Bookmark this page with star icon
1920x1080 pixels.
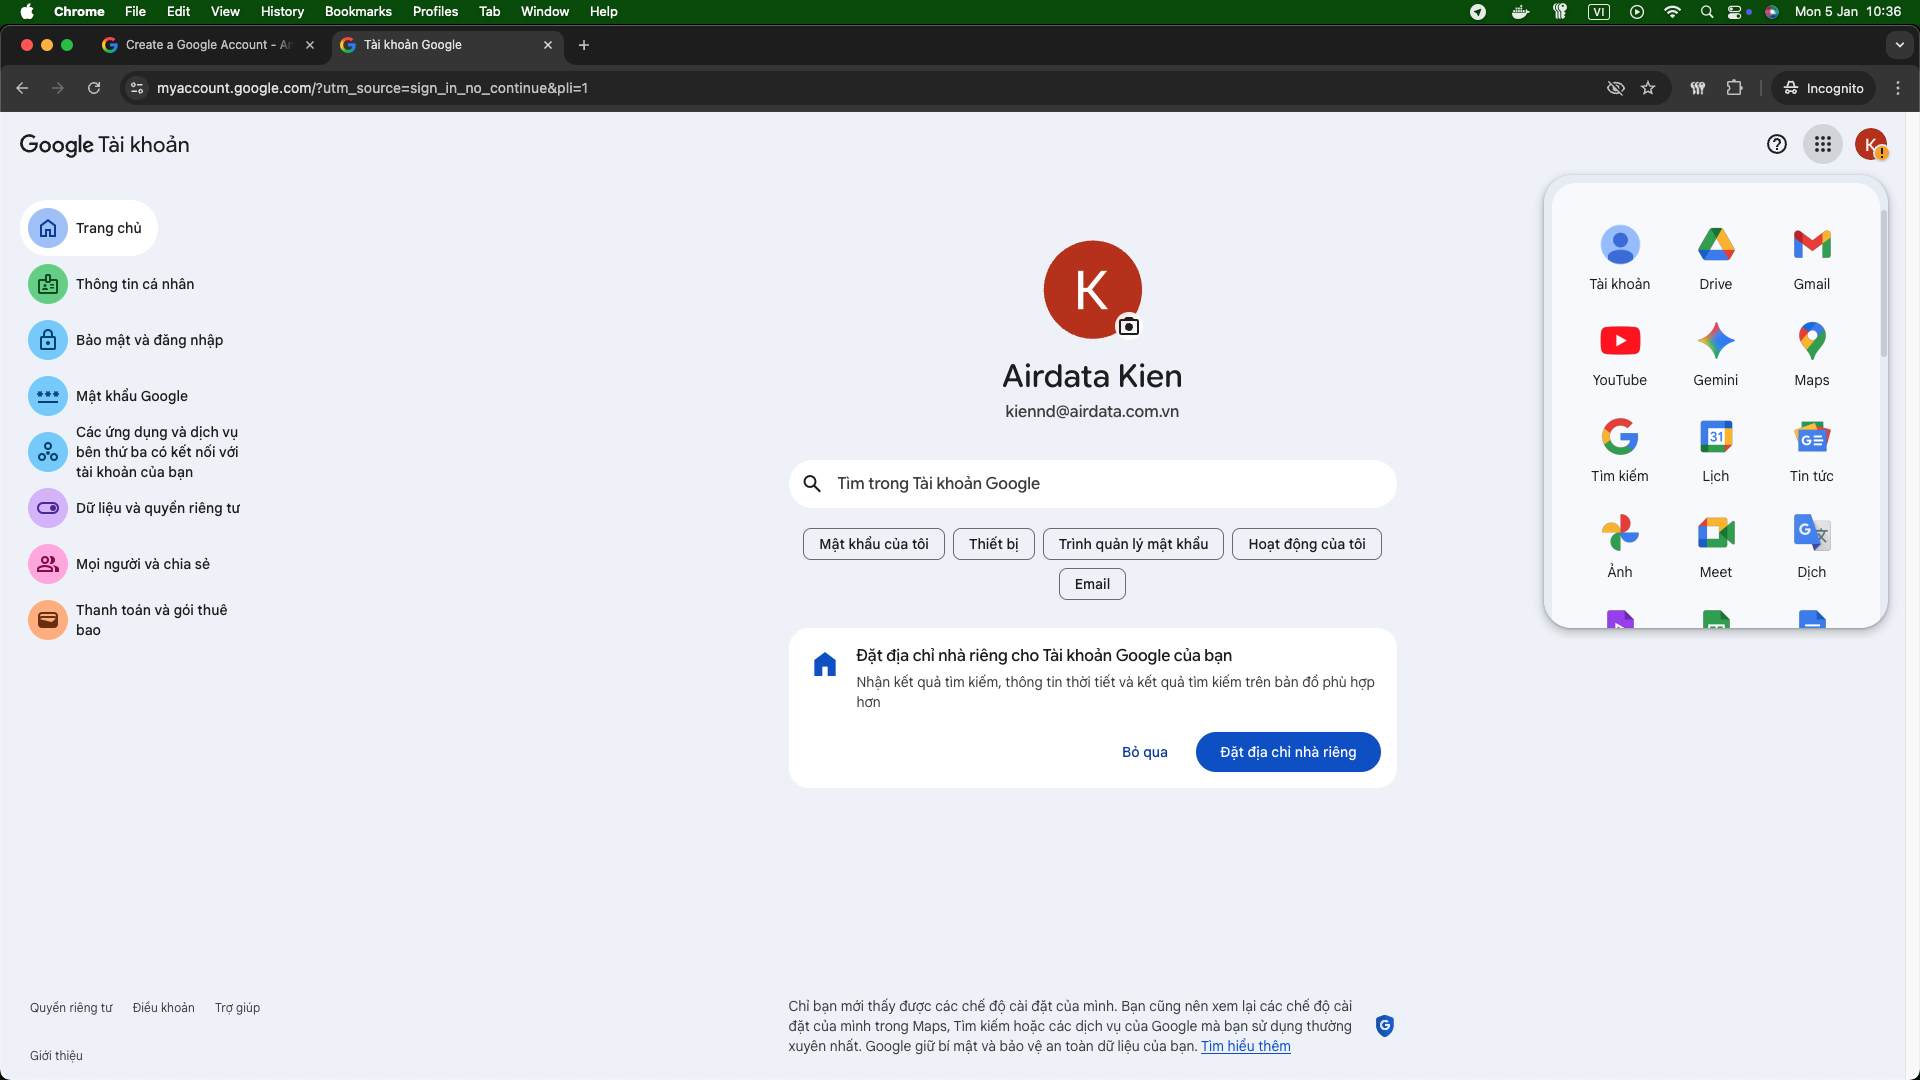1648,88
